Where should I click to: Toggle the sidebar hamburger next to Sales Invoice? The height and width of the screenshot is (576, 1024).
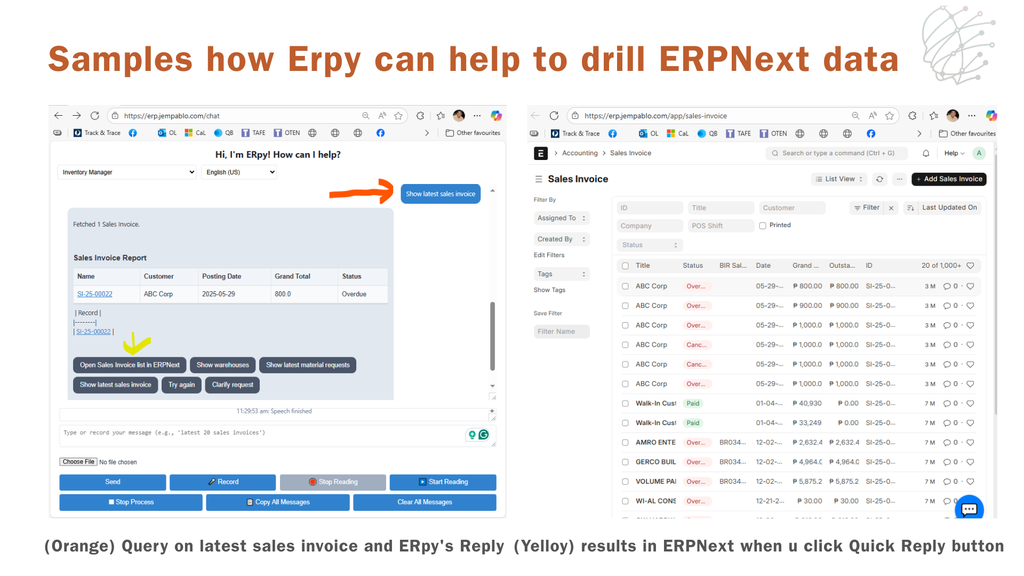[x=539, y=179]
